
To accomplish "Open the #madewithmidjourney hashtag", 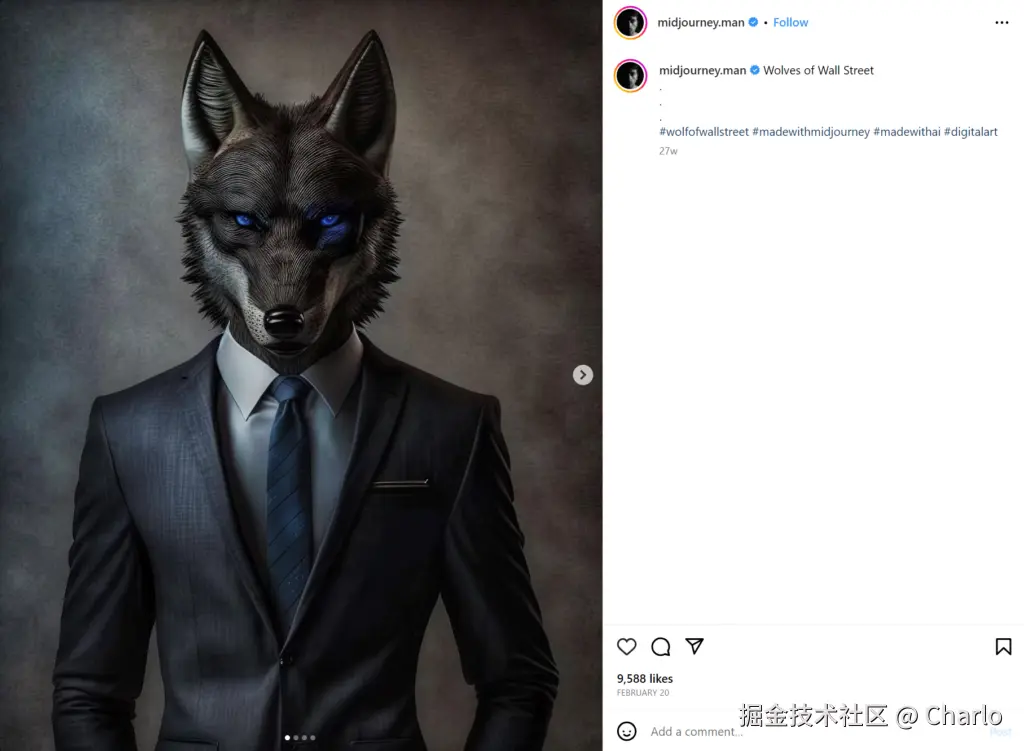I will (811, 131).
